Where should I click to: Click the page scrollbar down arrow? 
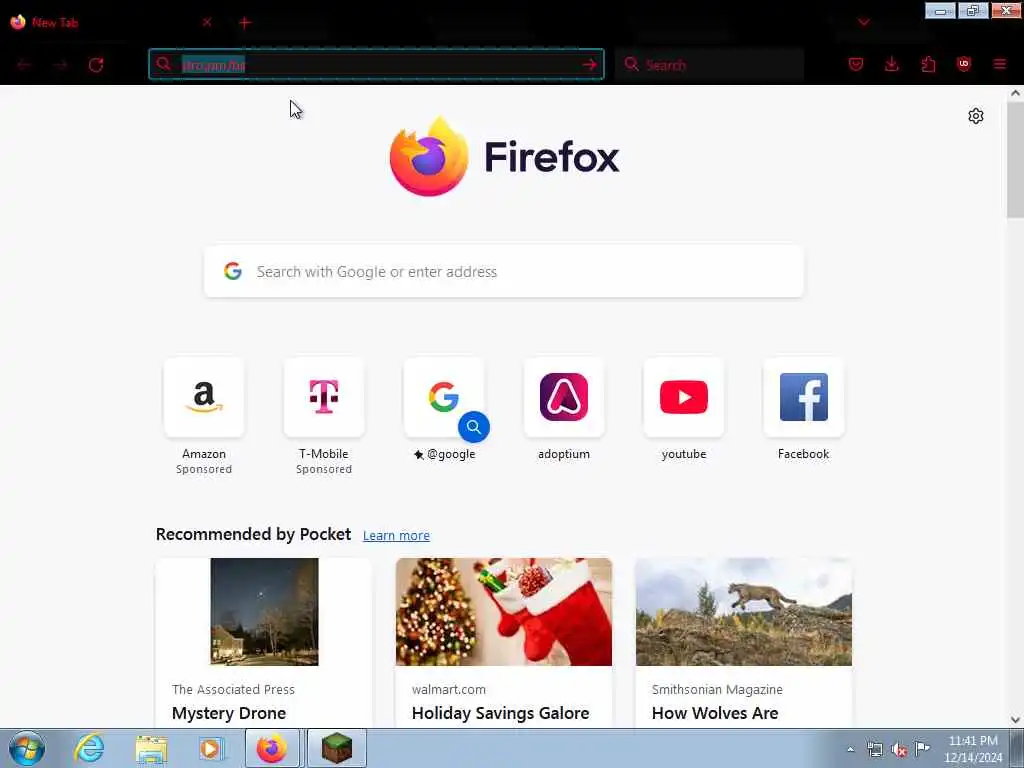1015,720
